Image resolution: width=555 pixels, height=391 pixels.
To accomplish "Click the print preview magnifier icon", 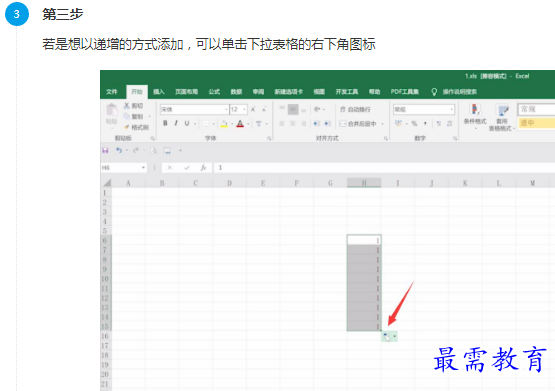I will pyautogui.click(x=153, y=150).
